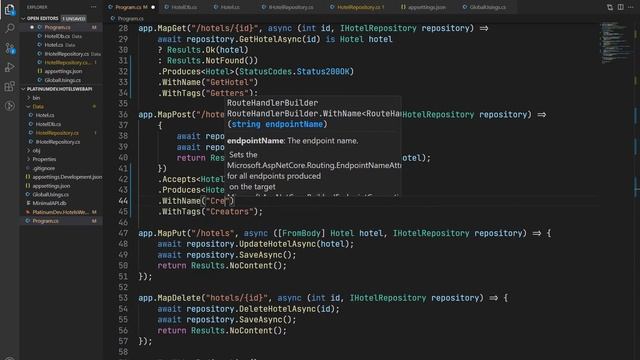Click the code minimap preview
This screenshot has width=640, height=360.
pos(615,43)
